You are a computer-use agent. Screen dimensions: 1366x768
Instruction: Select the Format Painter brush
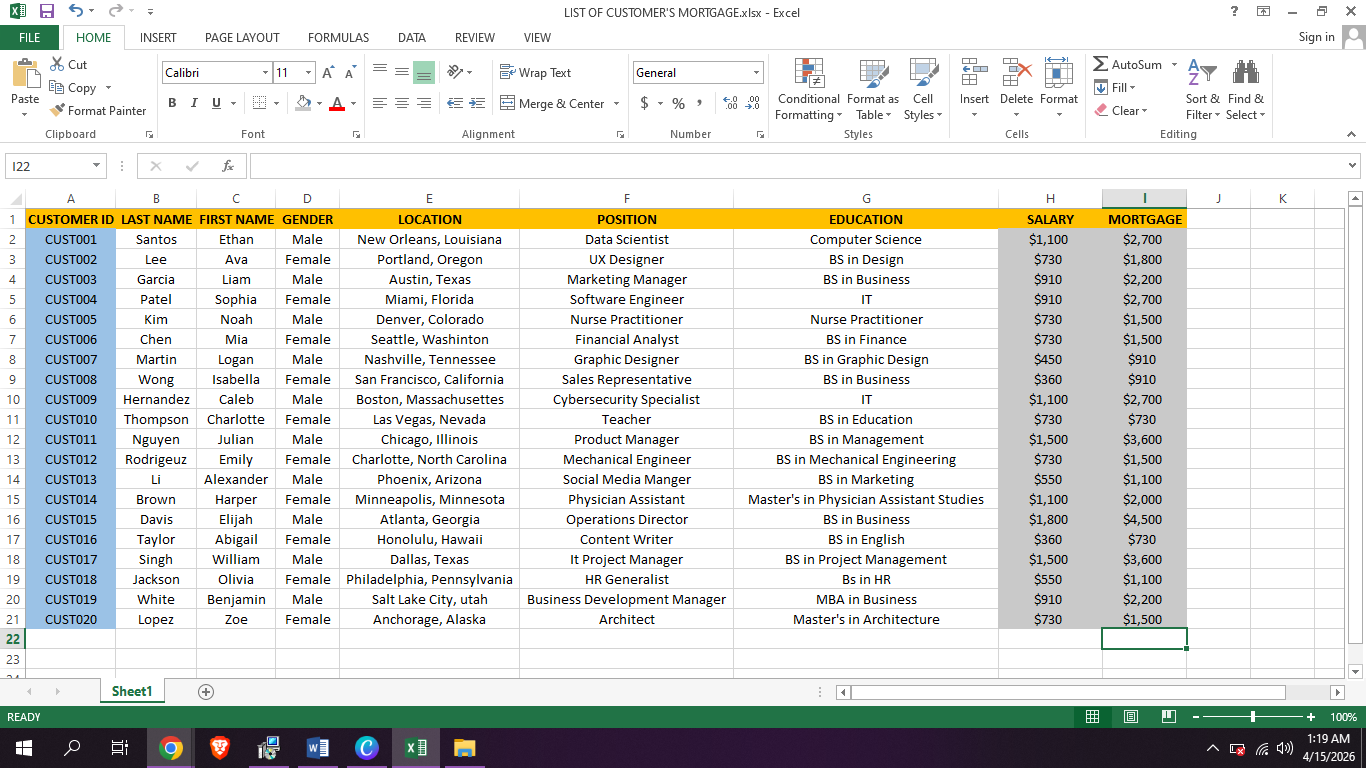98,110
